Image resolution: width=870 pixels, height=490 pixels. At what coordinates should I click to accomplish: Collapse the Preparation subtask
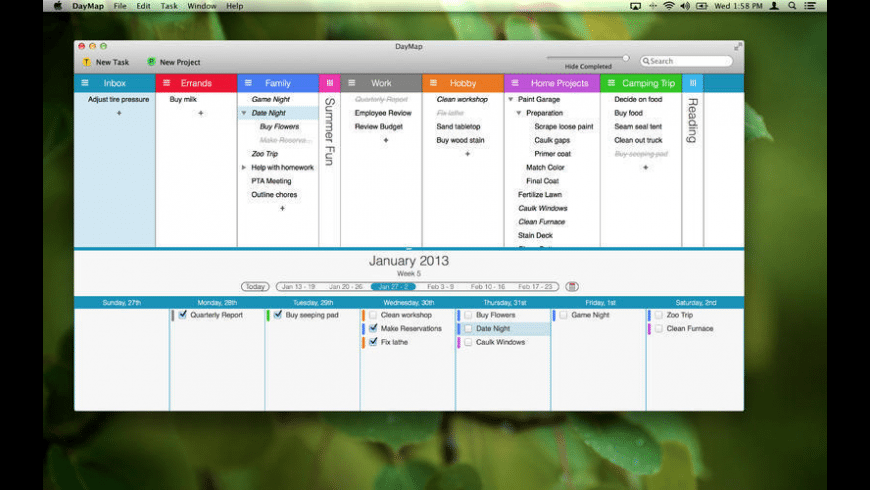pyautogui.click(x=519, y=113)
